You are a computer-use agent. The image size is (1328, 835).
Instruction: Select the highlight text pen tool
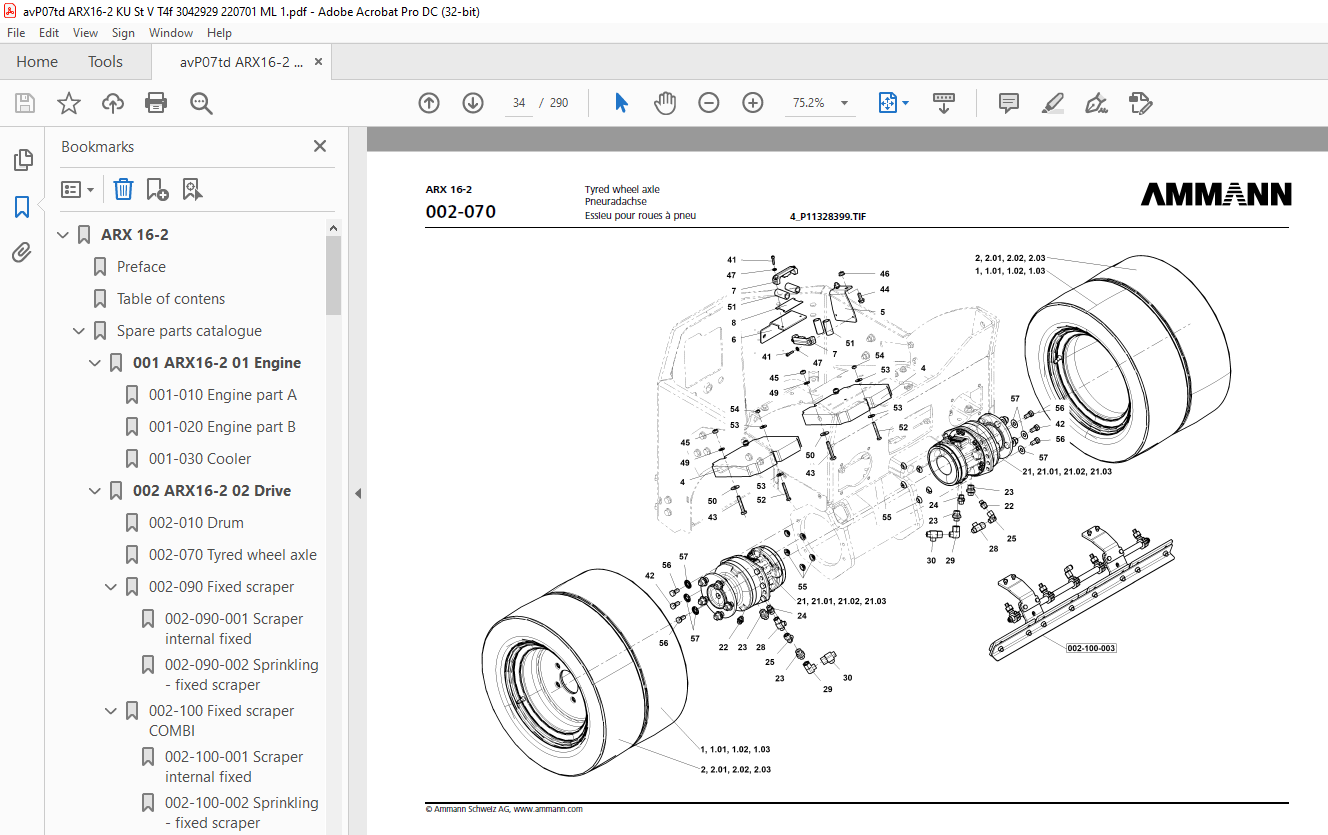click(1052, 103)
